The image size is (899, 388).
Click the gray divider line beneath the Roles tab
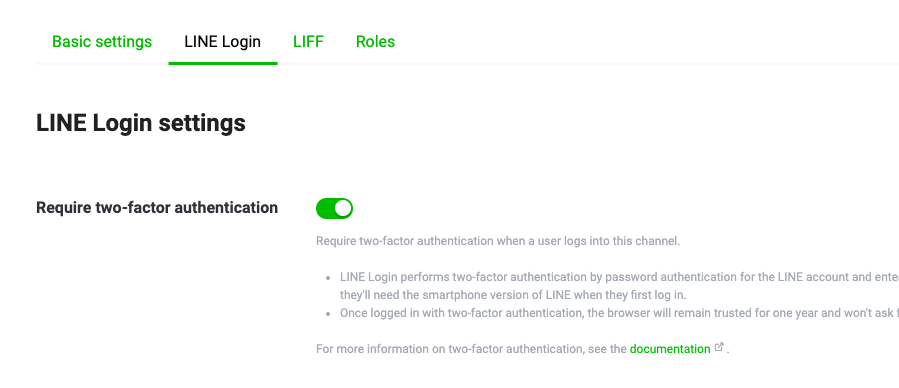point(376,63)
